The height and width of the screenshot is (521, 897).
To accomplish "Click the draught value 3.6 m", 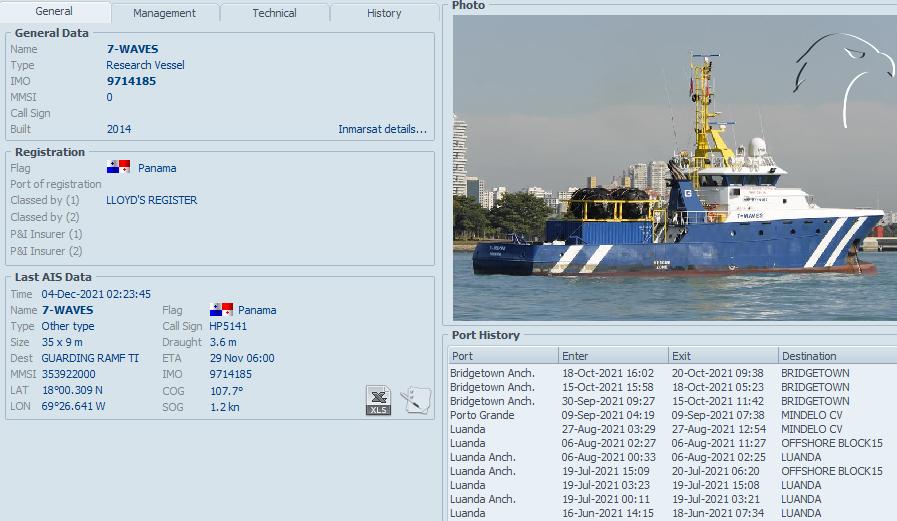I will (x=223, y=342).
